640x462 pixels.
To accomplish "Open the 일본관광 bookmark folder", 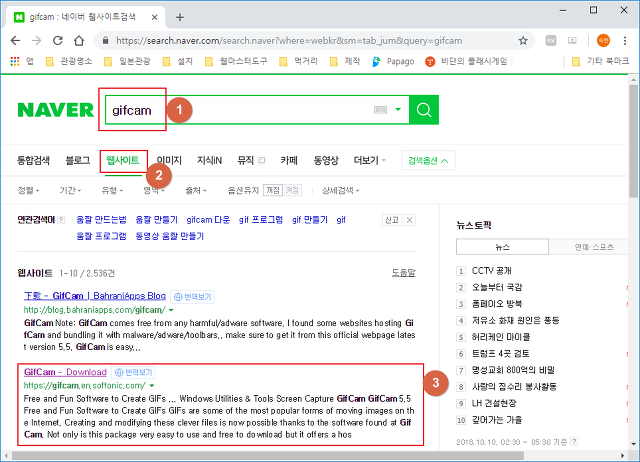I will pyautogui.click(x=127, y=61).
